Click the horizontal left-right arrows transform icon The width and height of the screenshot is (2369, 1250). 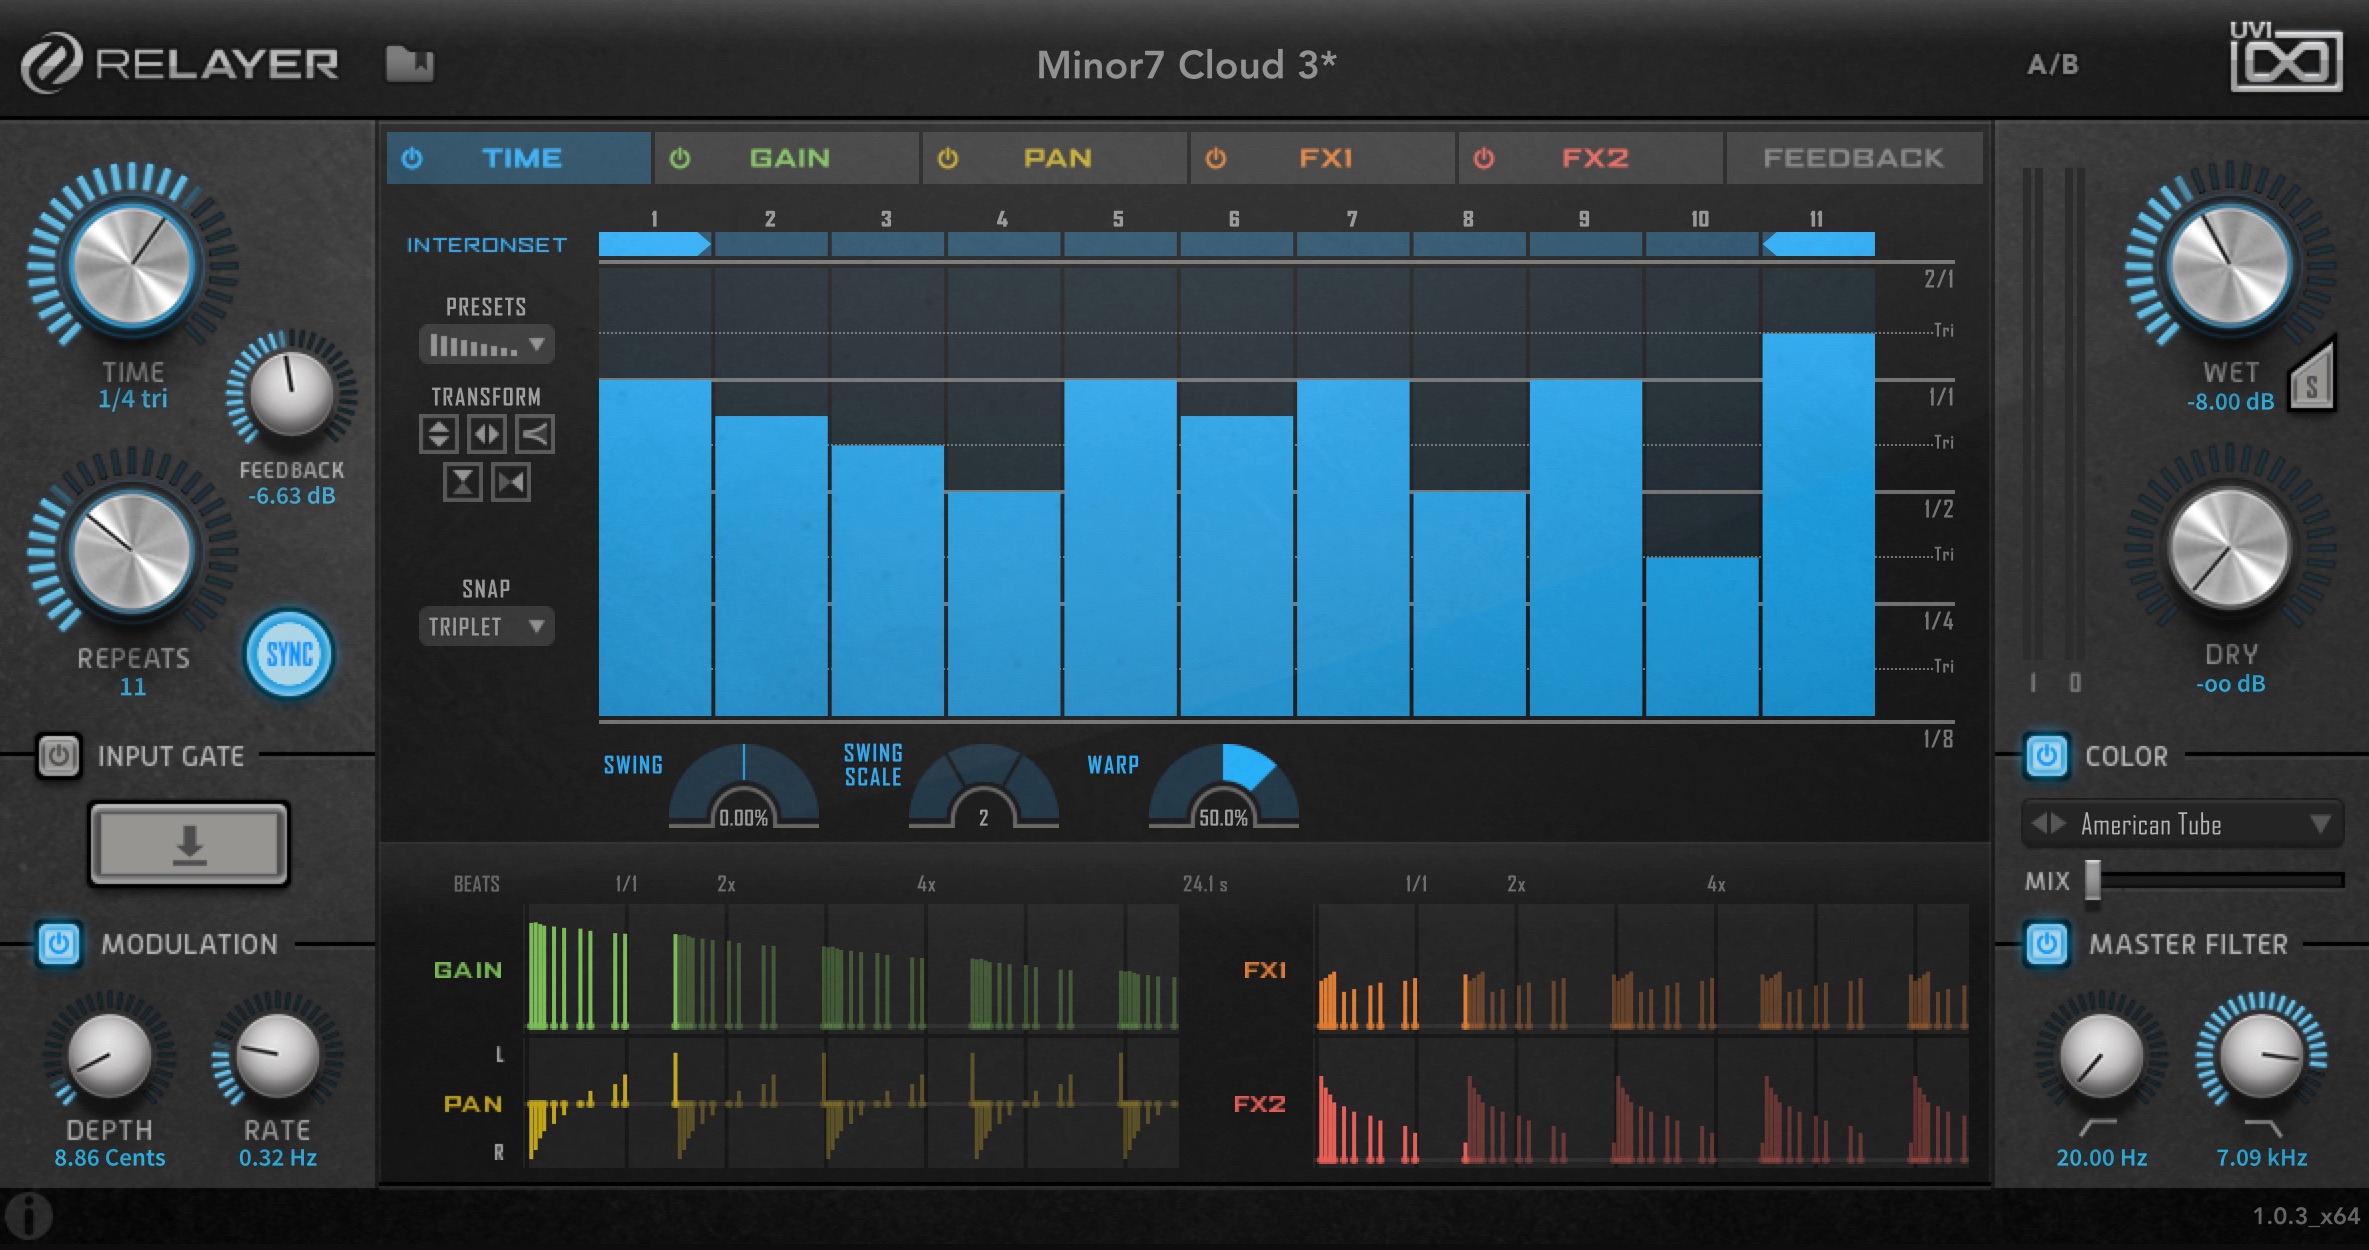(x=487, y=434)
